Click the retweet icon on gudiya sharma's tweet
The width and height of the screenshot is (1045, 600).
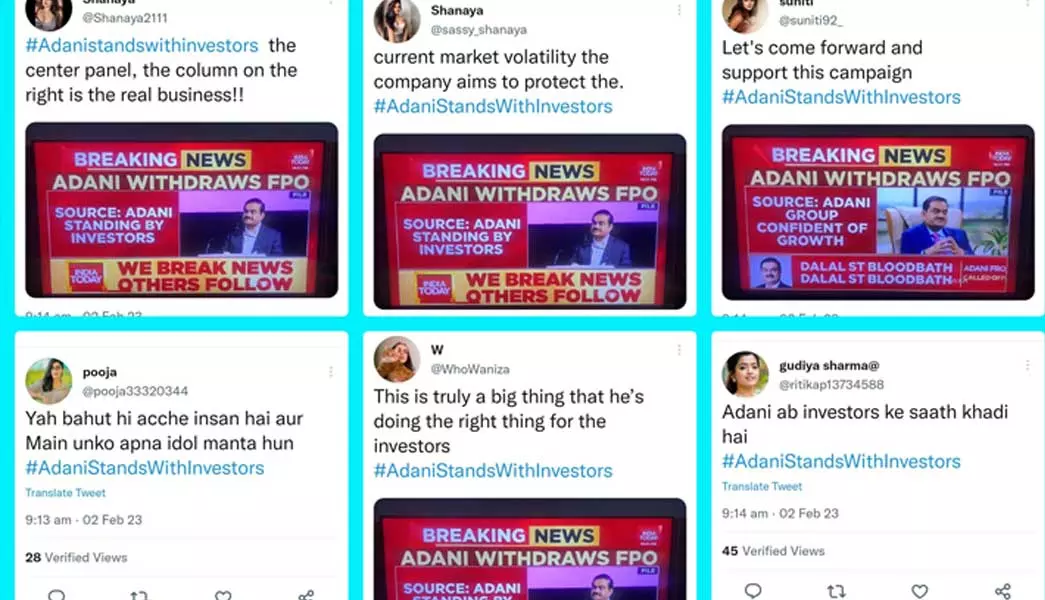point(836,591)
